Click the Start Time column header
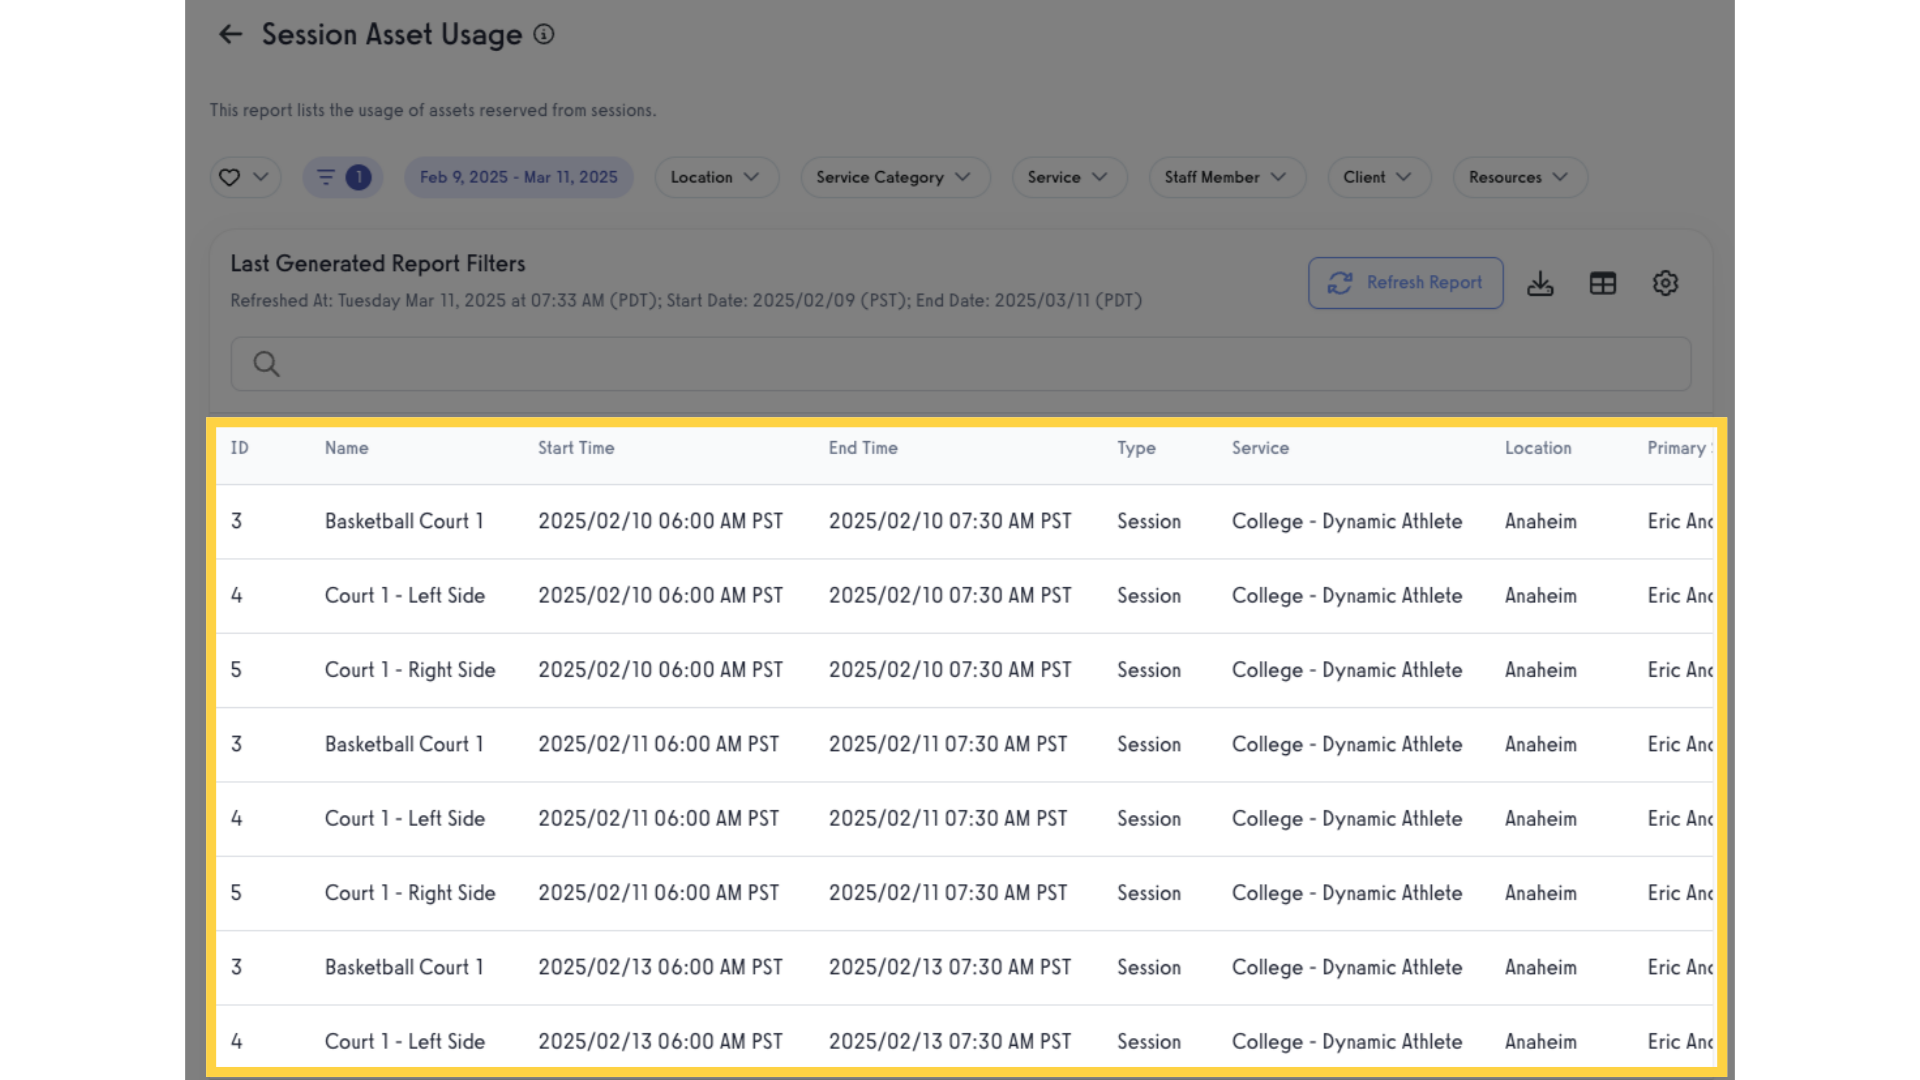1920x1080 pixels. [576, 448]
